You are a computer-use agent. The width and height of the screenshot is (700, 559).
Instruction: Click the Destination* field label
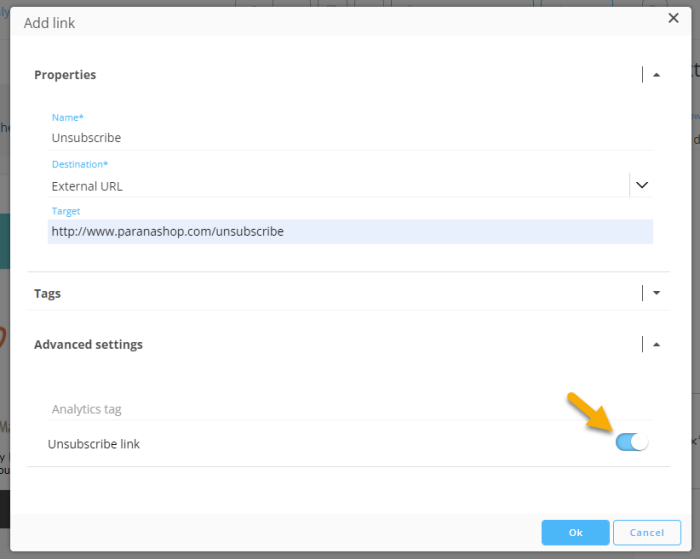(80, 164)
